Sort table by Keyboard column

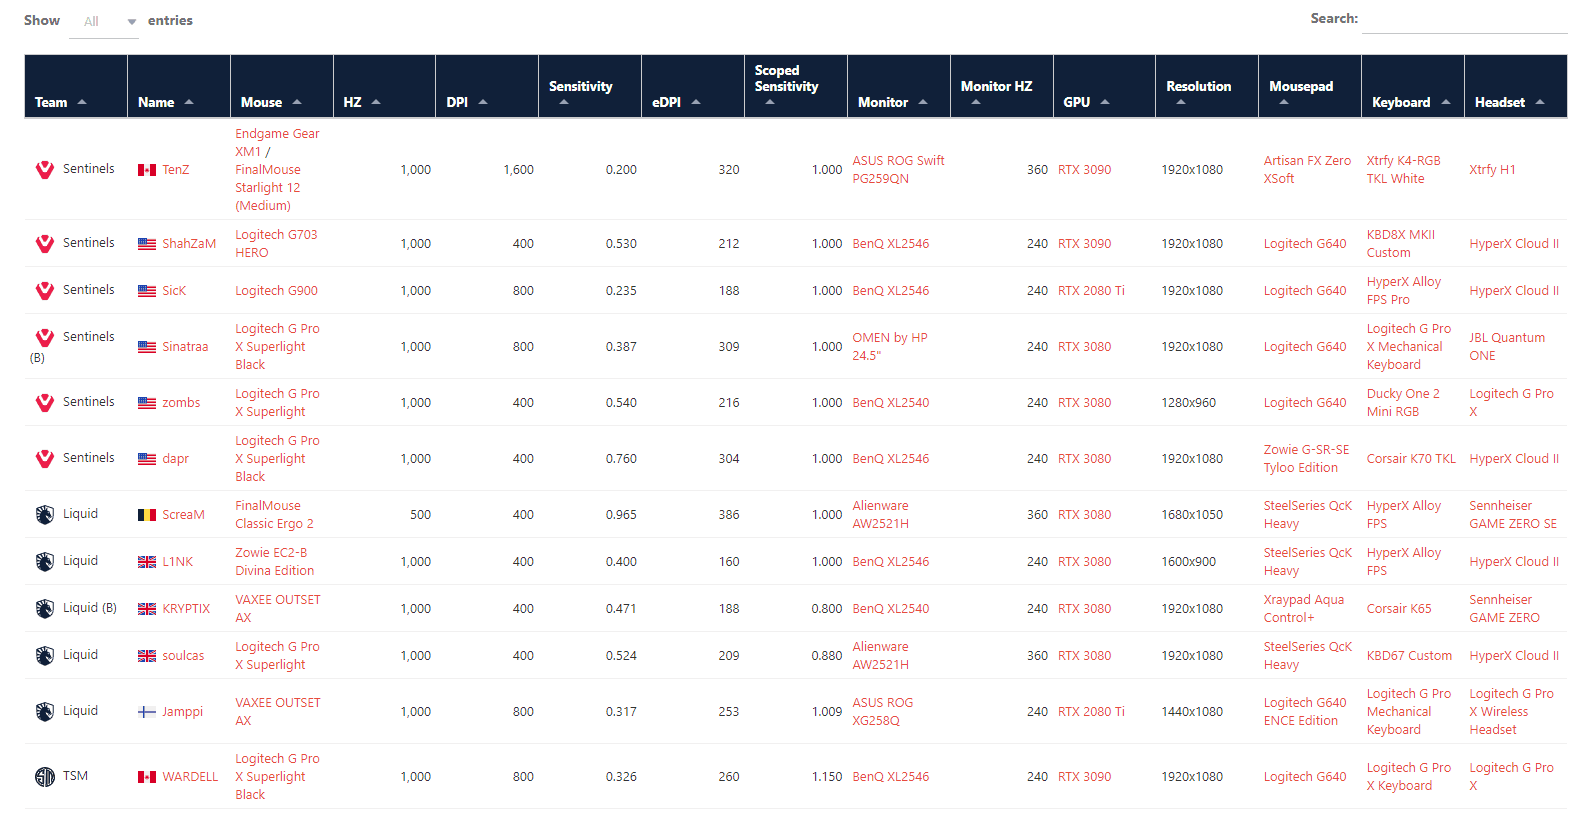(x=1413, y=86)
